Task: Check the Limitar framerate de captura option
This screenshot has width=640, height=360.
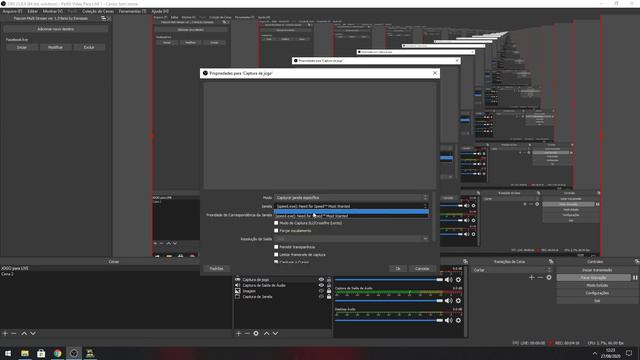Action: click(276, 254)
